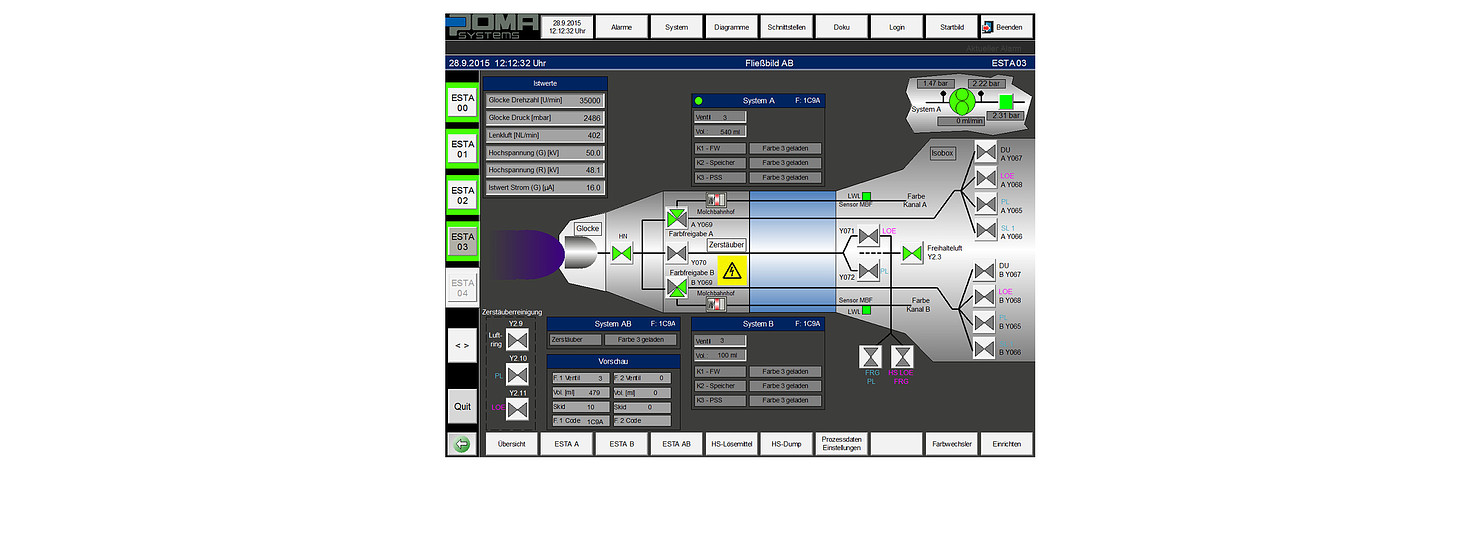Click the '< >' station navigation button

[x=462, y=345]
